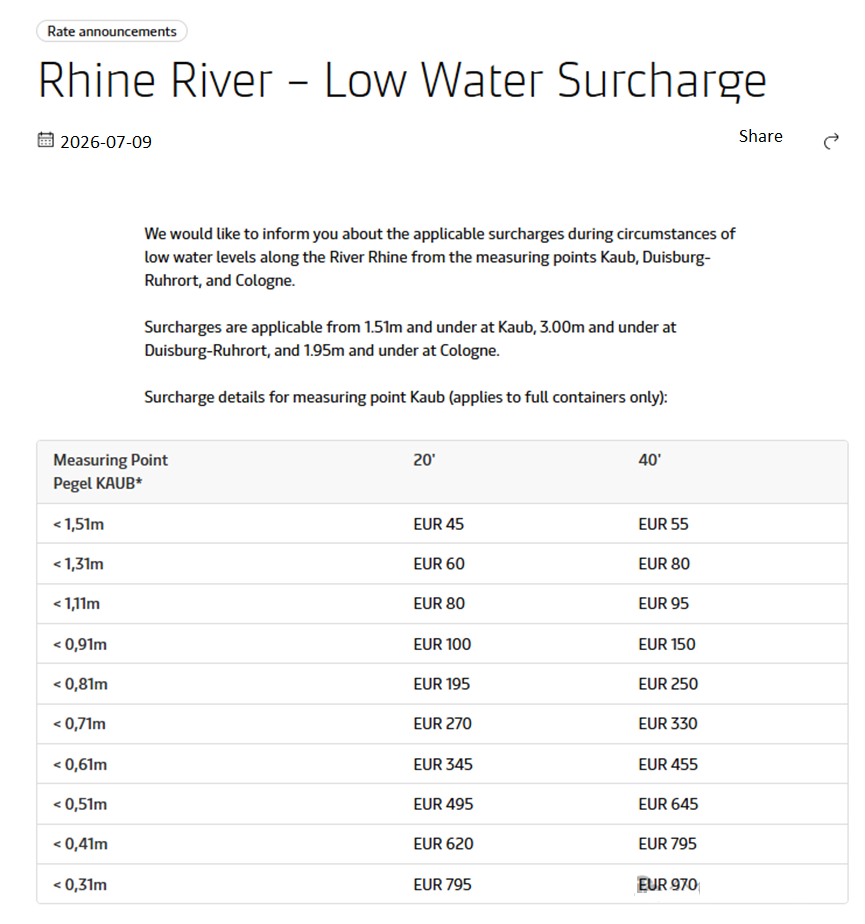Click the EUR 645 cell
Viewport: 865px width, 924px height.
[668, 804]
